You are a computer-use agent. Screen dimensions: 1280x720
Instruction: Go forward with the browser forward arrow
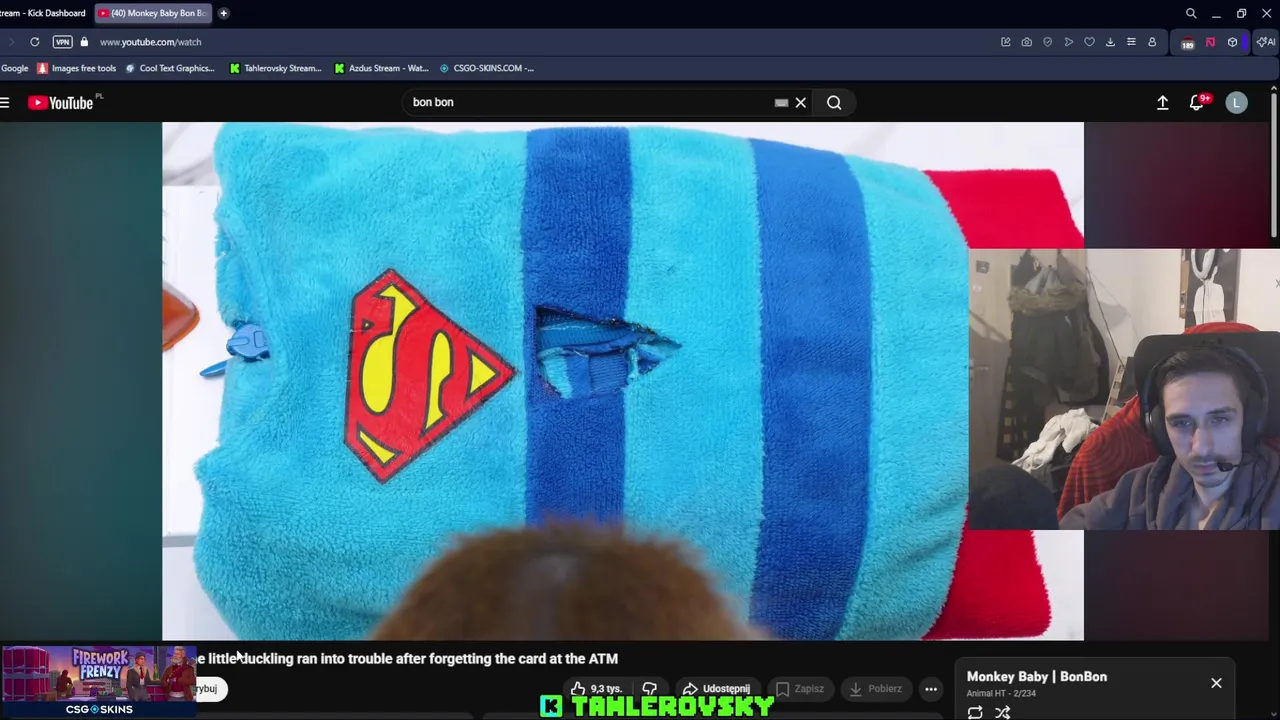(11, 42)
